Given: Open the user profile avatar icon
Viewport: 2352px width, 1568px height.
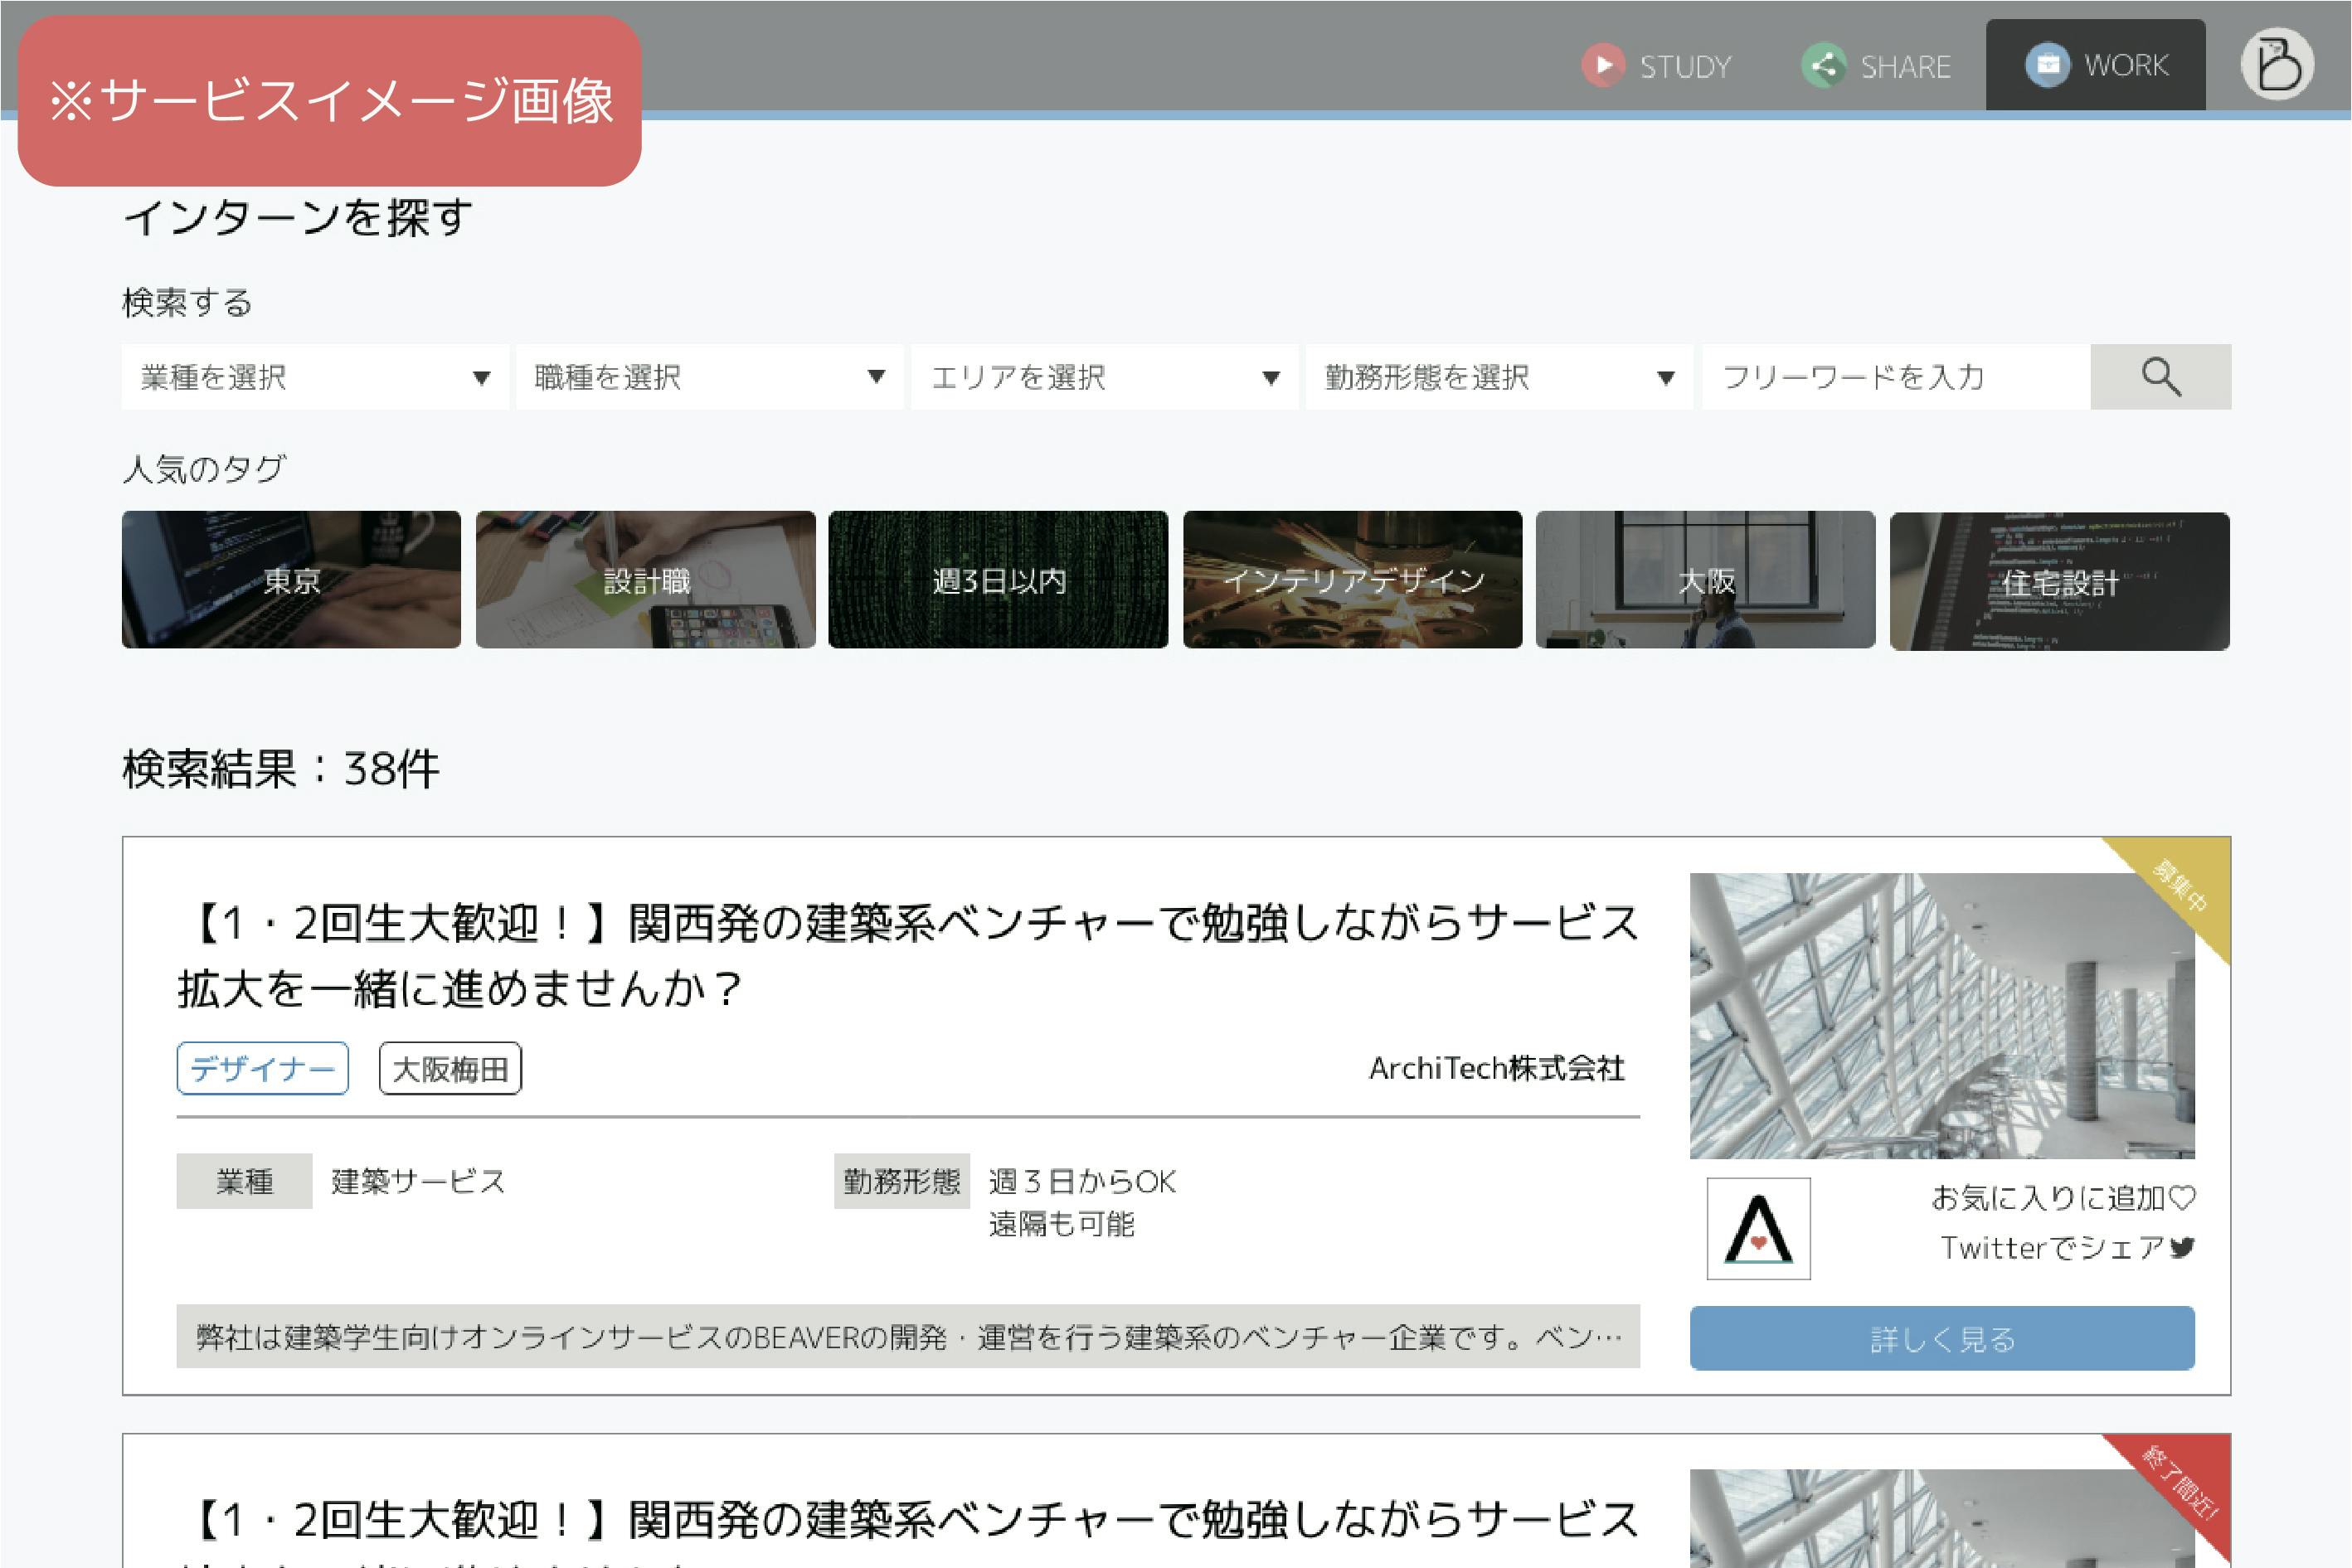Looking at the screenshot, I should click(2277, 64).
